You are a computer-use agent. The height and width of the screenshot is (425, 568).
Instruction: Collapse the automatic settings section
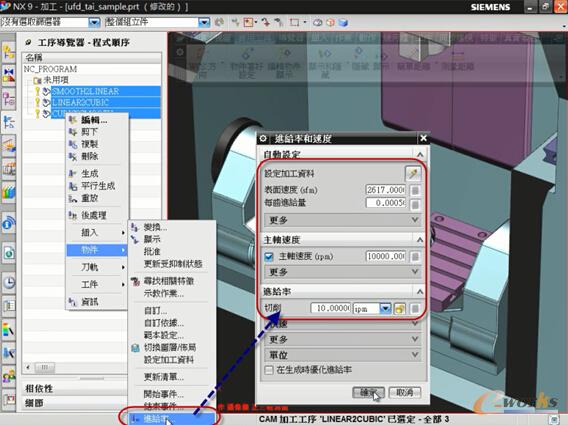[420, 155]
